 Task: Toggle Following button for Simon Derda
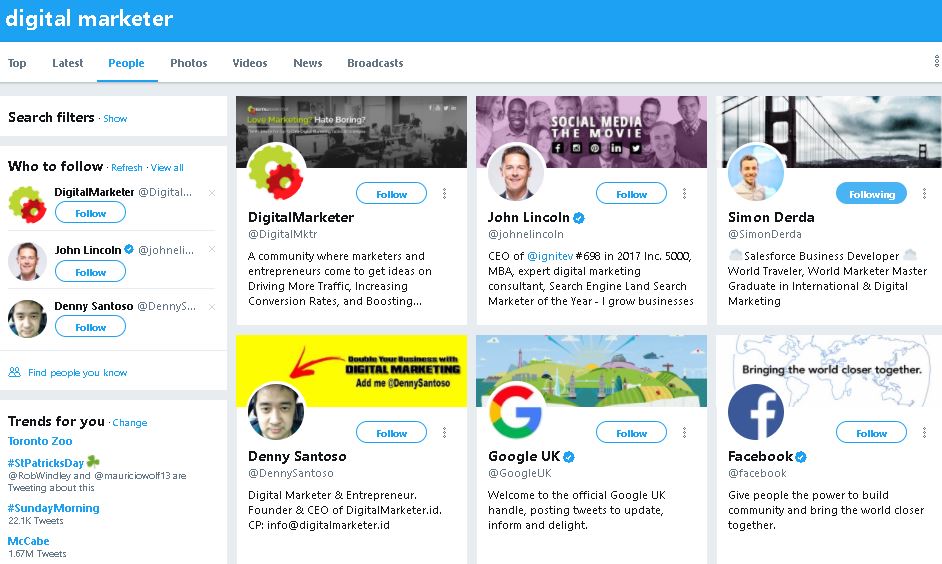(871, 193)
